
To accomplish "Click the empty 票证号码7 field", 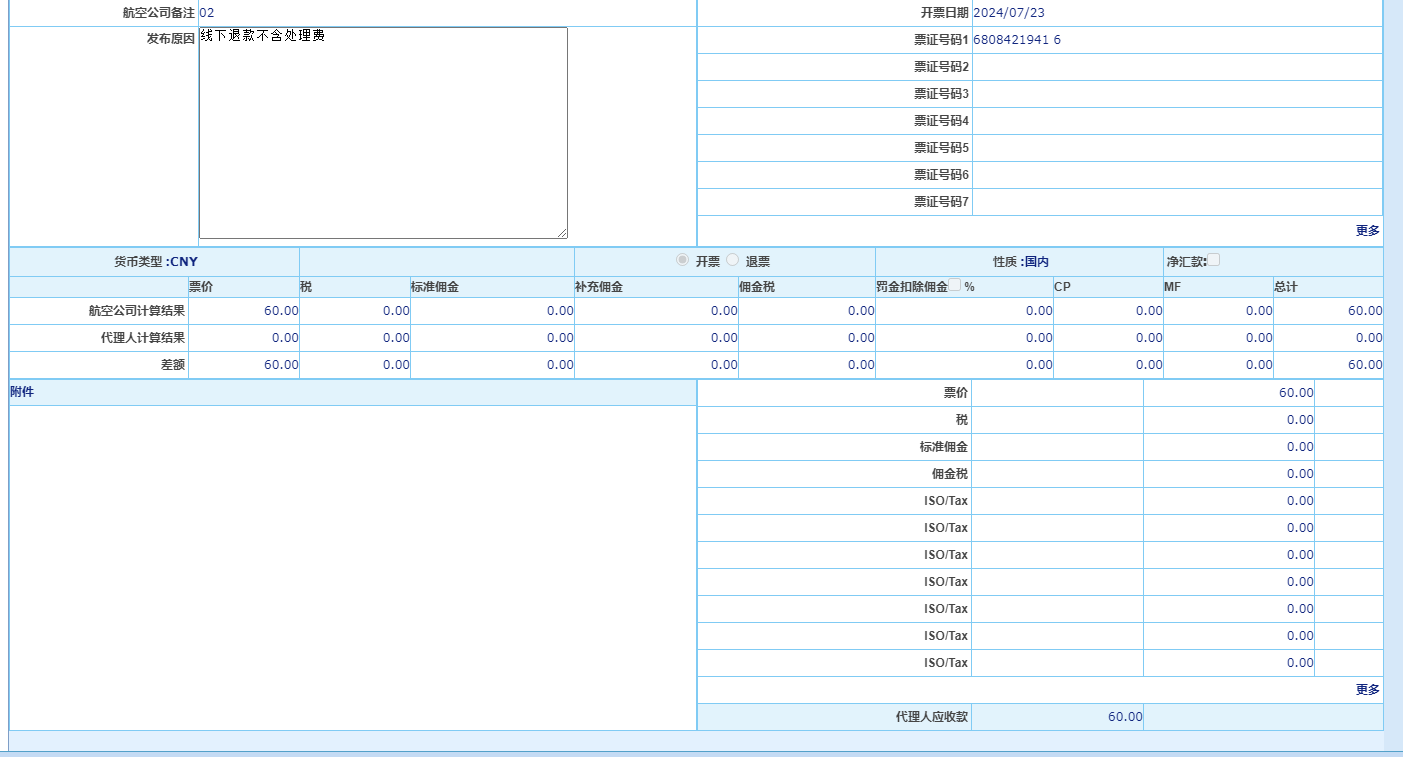I will click(x=1176, y=202).
